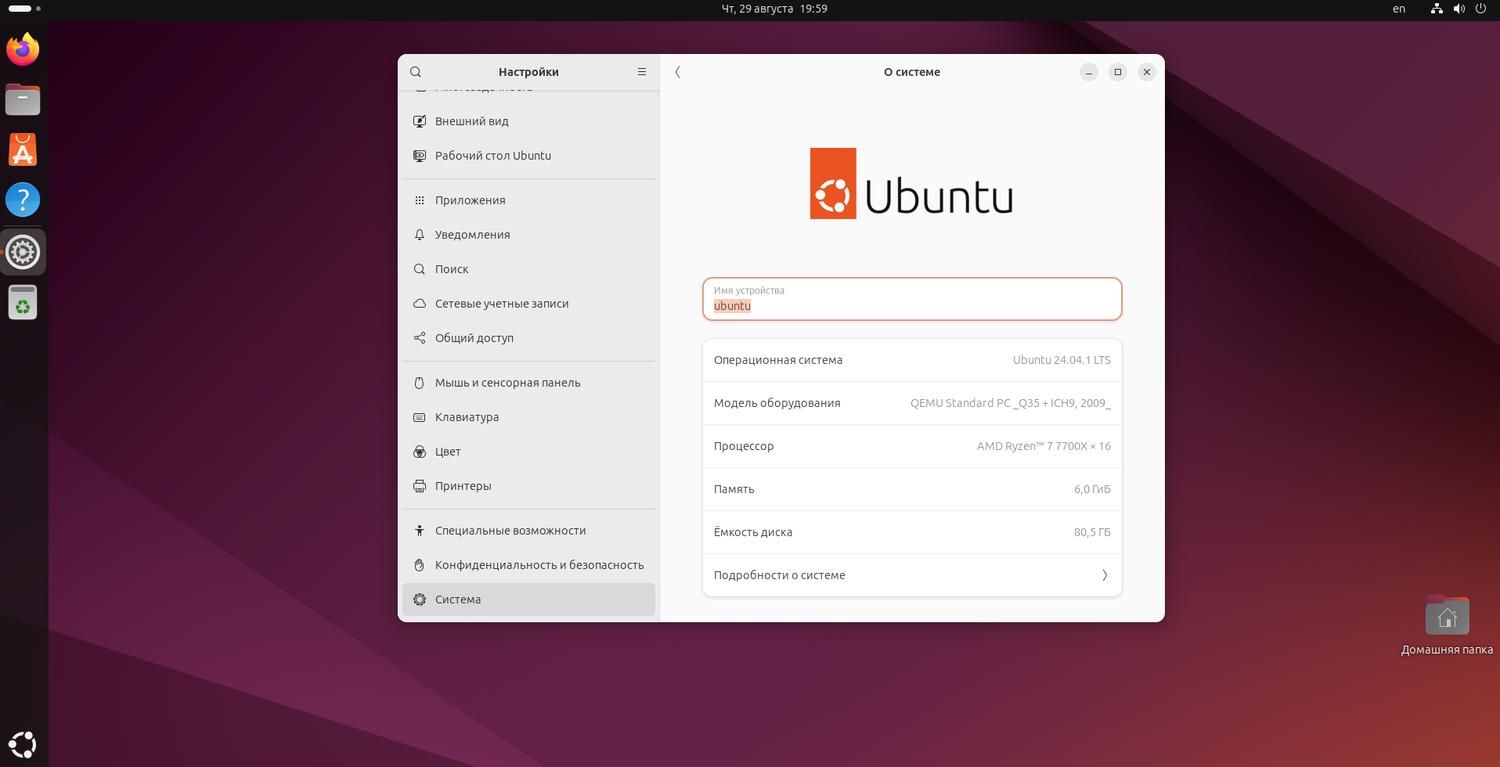1500x767 pixels.
Task: Open Общий доступ settings
Action: [528, 338]
